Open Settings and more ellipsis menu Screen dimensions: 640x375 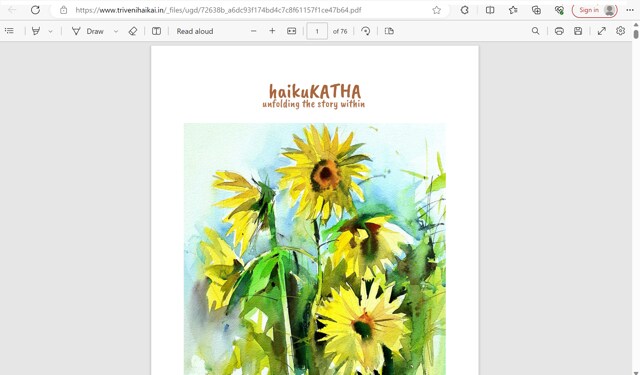[x=630, y=10]
